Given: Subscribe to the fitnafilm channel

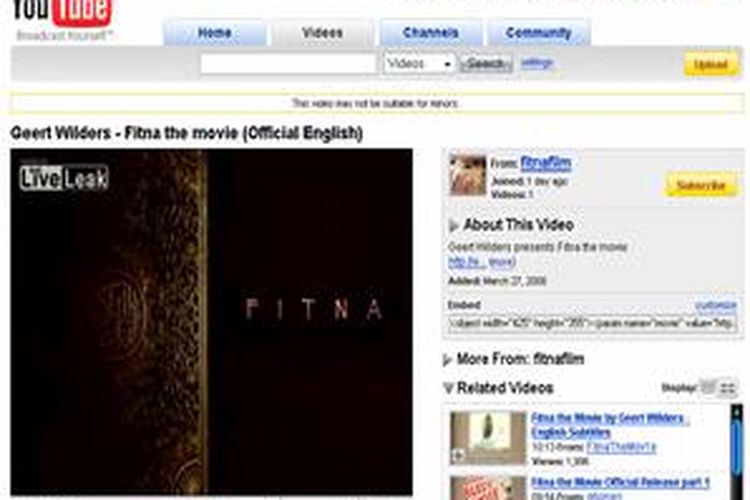Looking at the screenshot, I should tap(701, 185).
